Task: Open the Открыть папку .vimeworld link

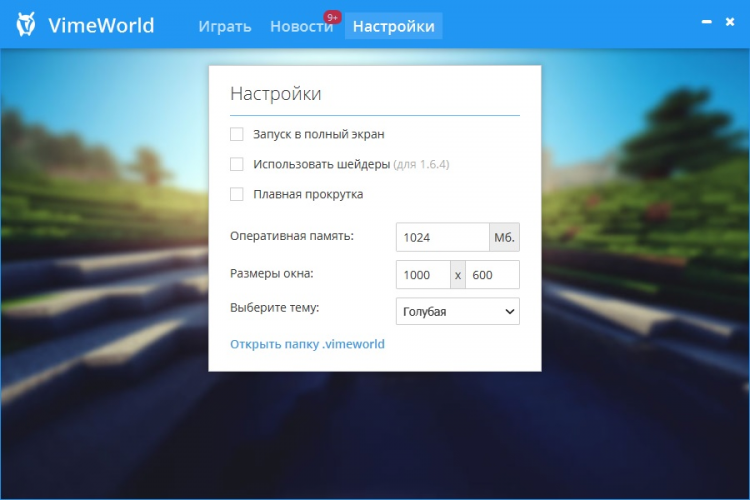Action: [307, 344]
